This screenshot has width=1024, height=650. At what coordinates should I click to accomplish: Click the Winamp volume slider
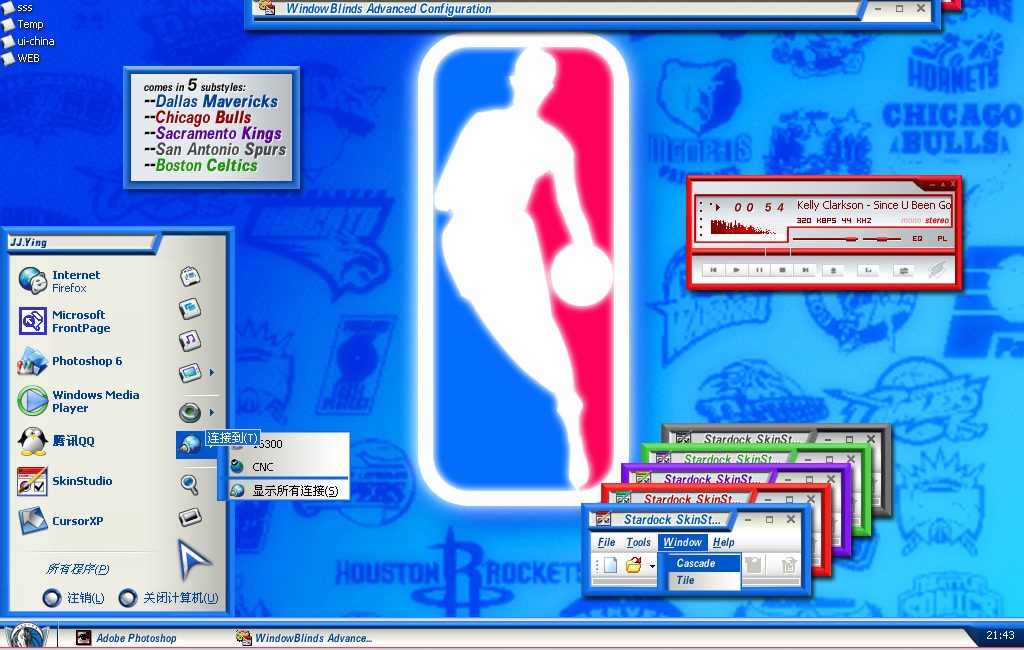click(x=825, y=239)
